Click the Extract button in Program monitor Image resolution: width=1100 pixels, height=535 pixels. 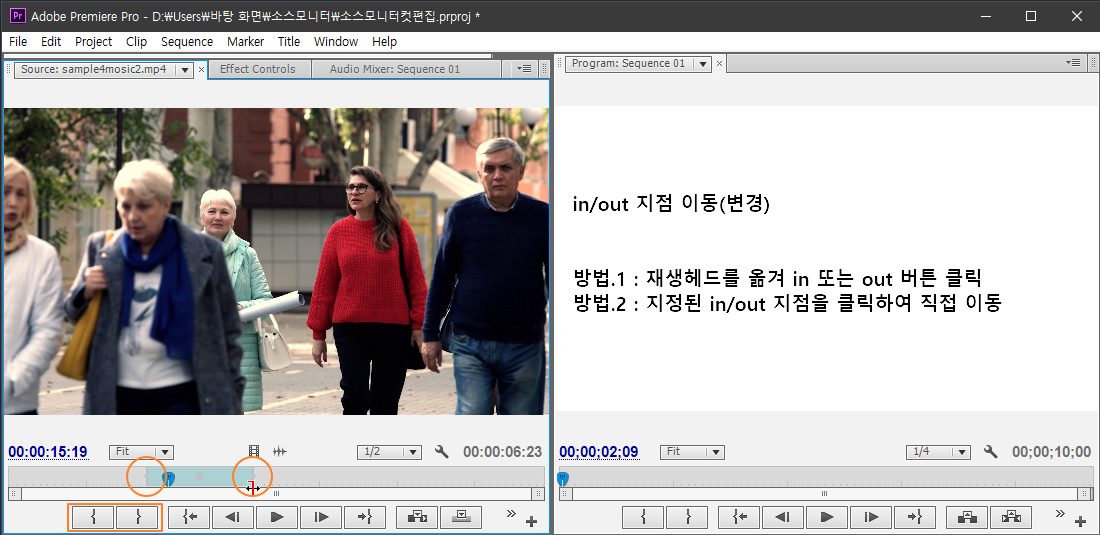(1011, 517)
